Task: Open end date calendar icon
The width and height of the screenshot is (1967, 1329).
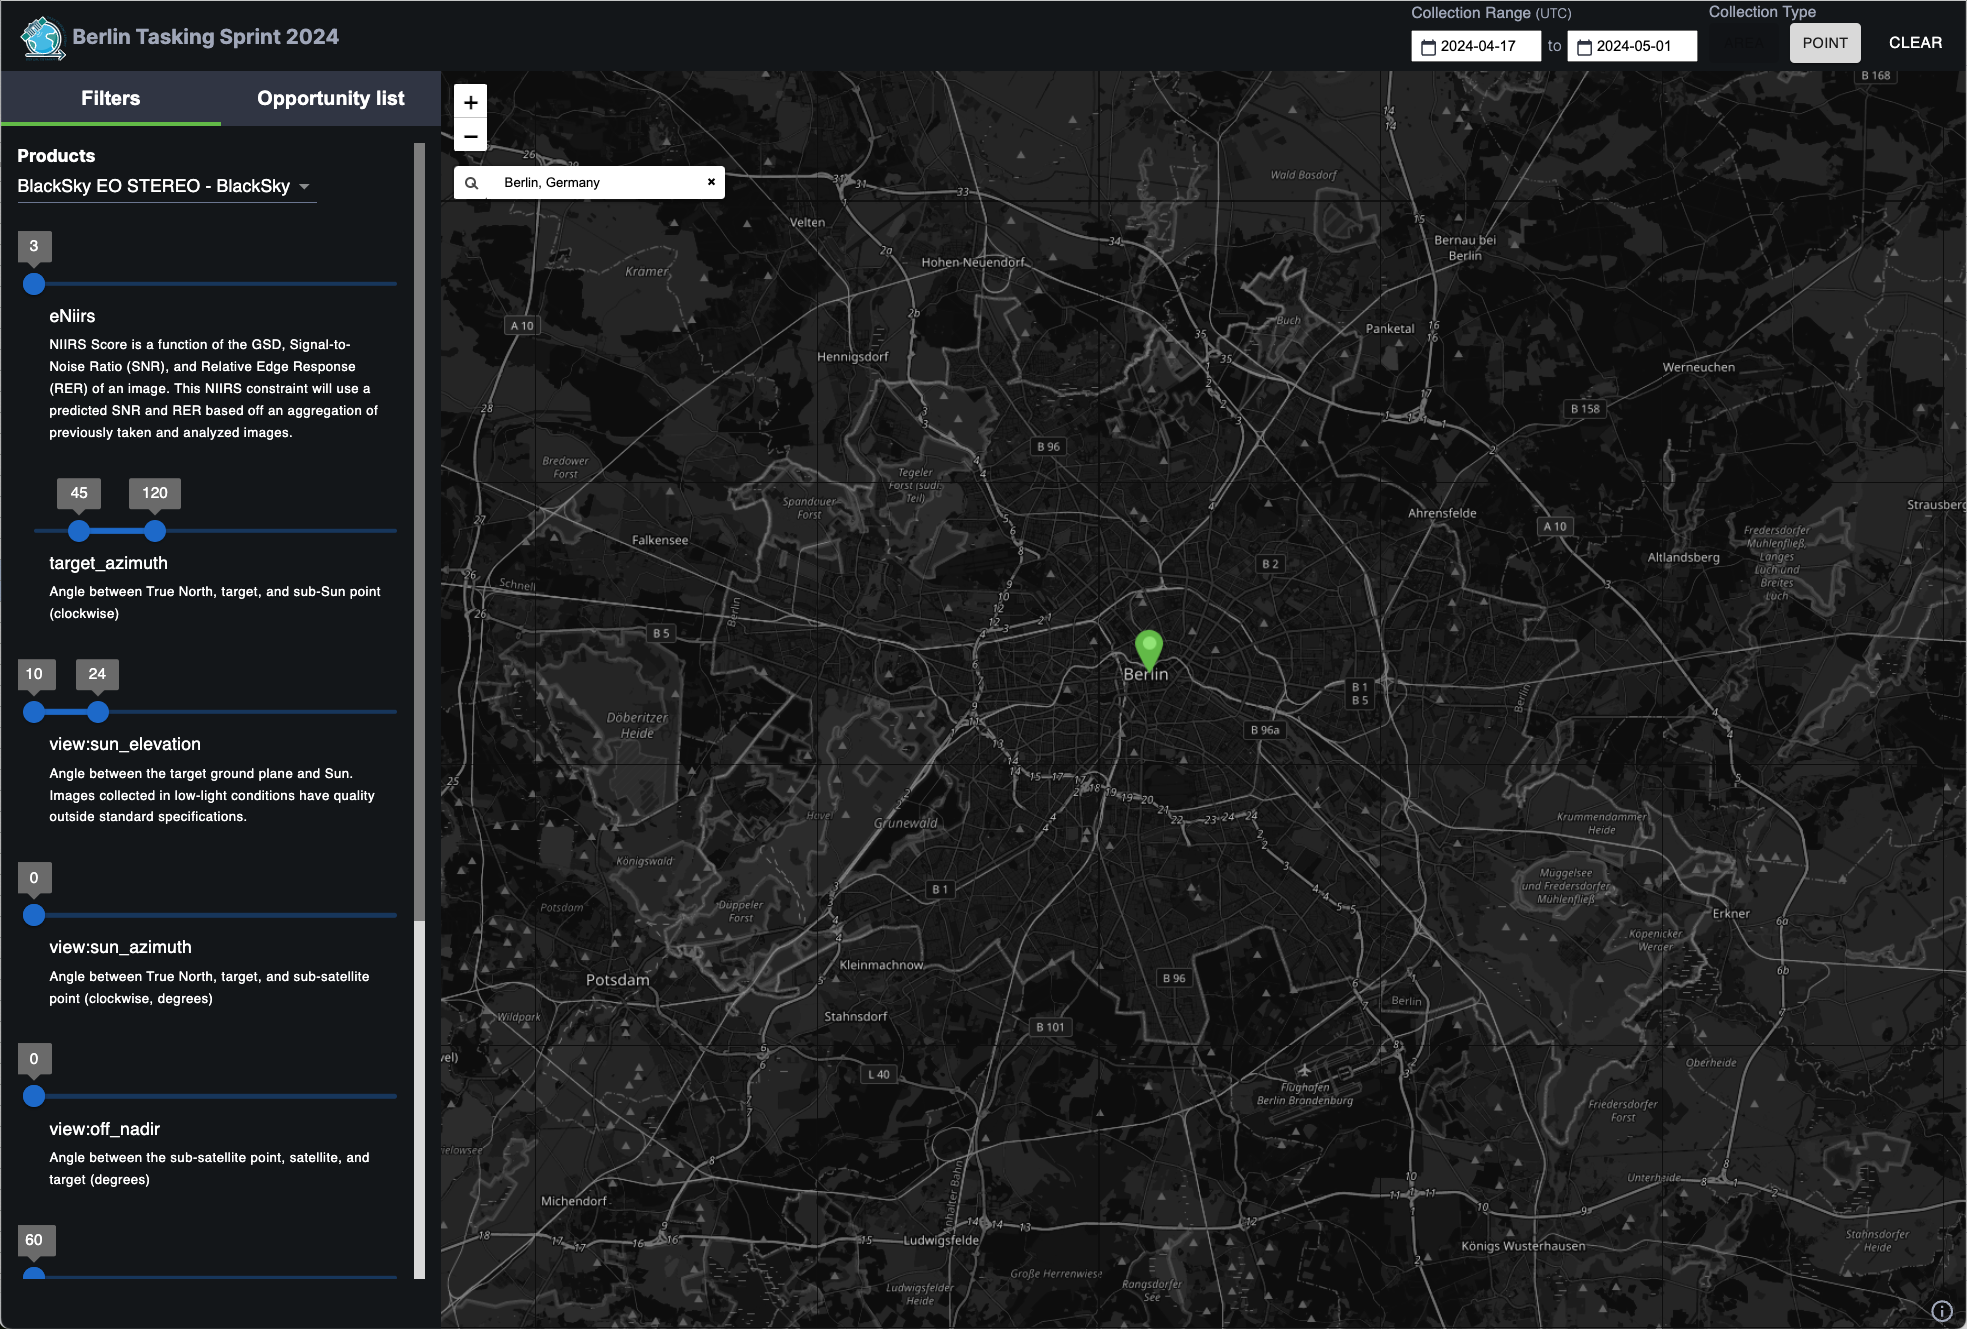Action: click(x=1584, y=47)
